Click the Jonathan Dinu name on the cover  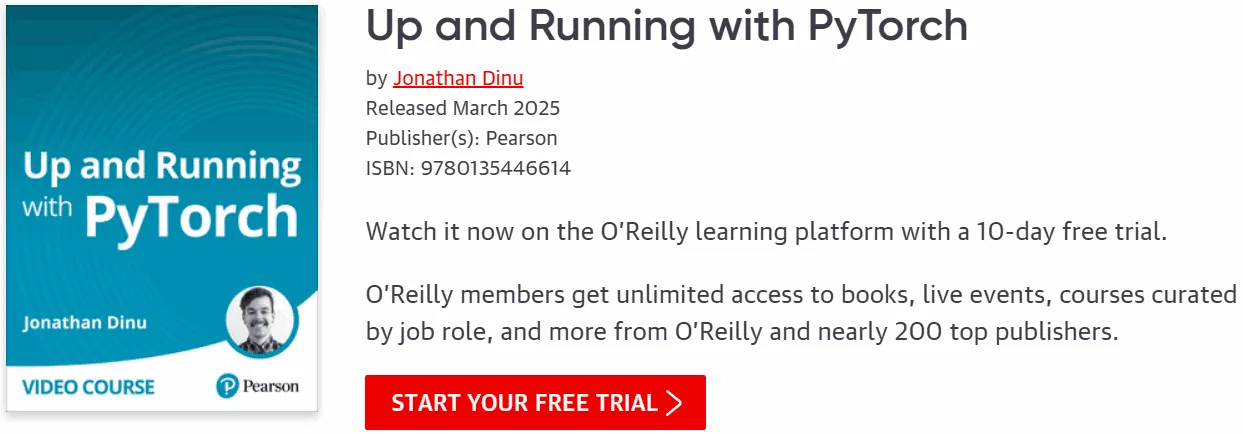tap(85, 323)
